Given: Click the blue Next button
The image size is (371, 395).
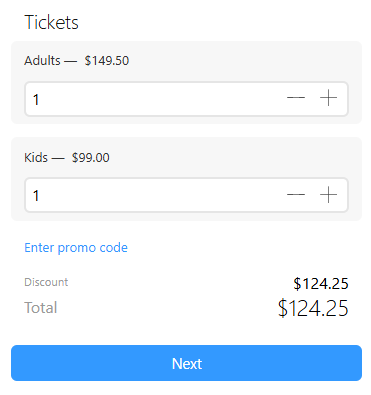Looking at the screenshot, I should [186, 363].
